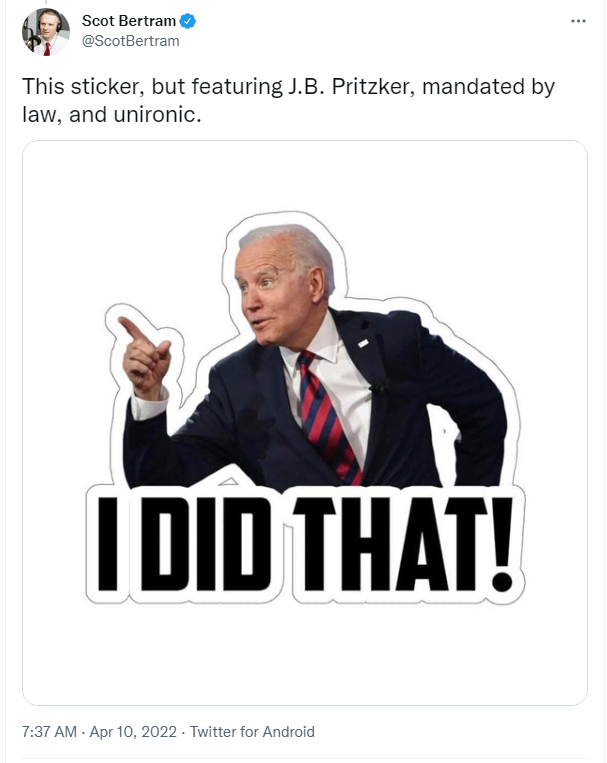Open the 7:37 AM timestamp link

49,732
